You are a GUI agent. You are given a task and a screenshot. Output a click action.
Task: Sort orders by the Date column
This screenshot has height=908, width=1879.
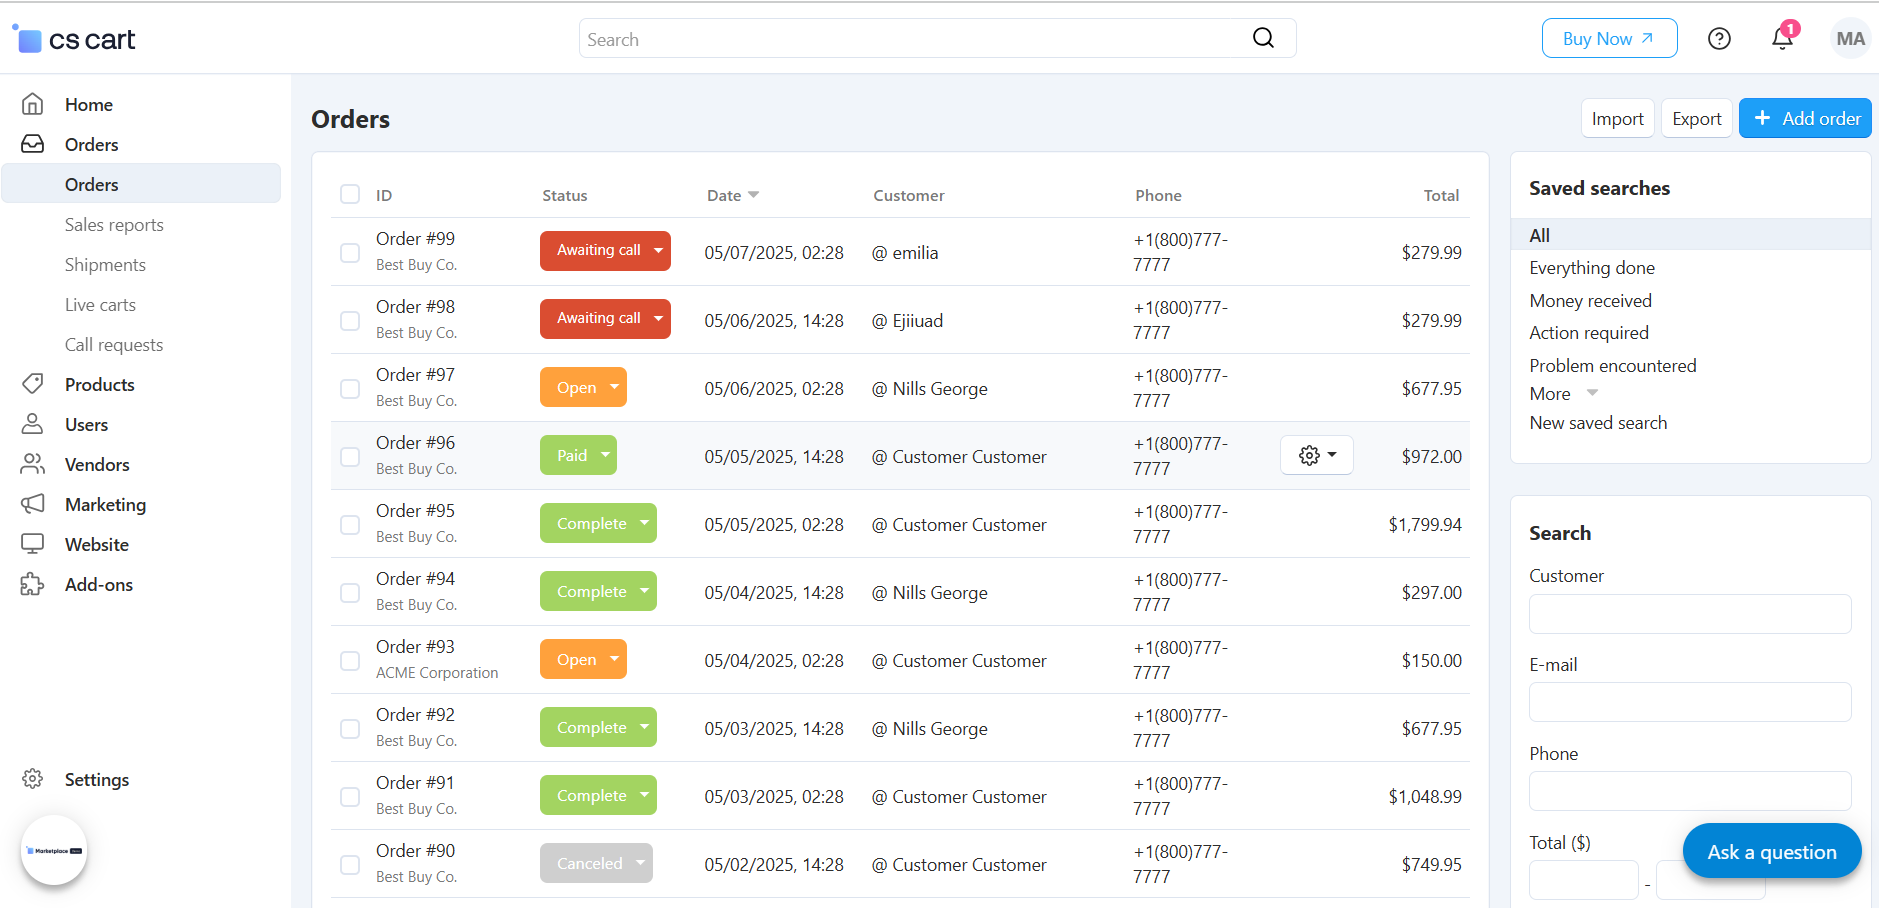click(x=732, y=195)
